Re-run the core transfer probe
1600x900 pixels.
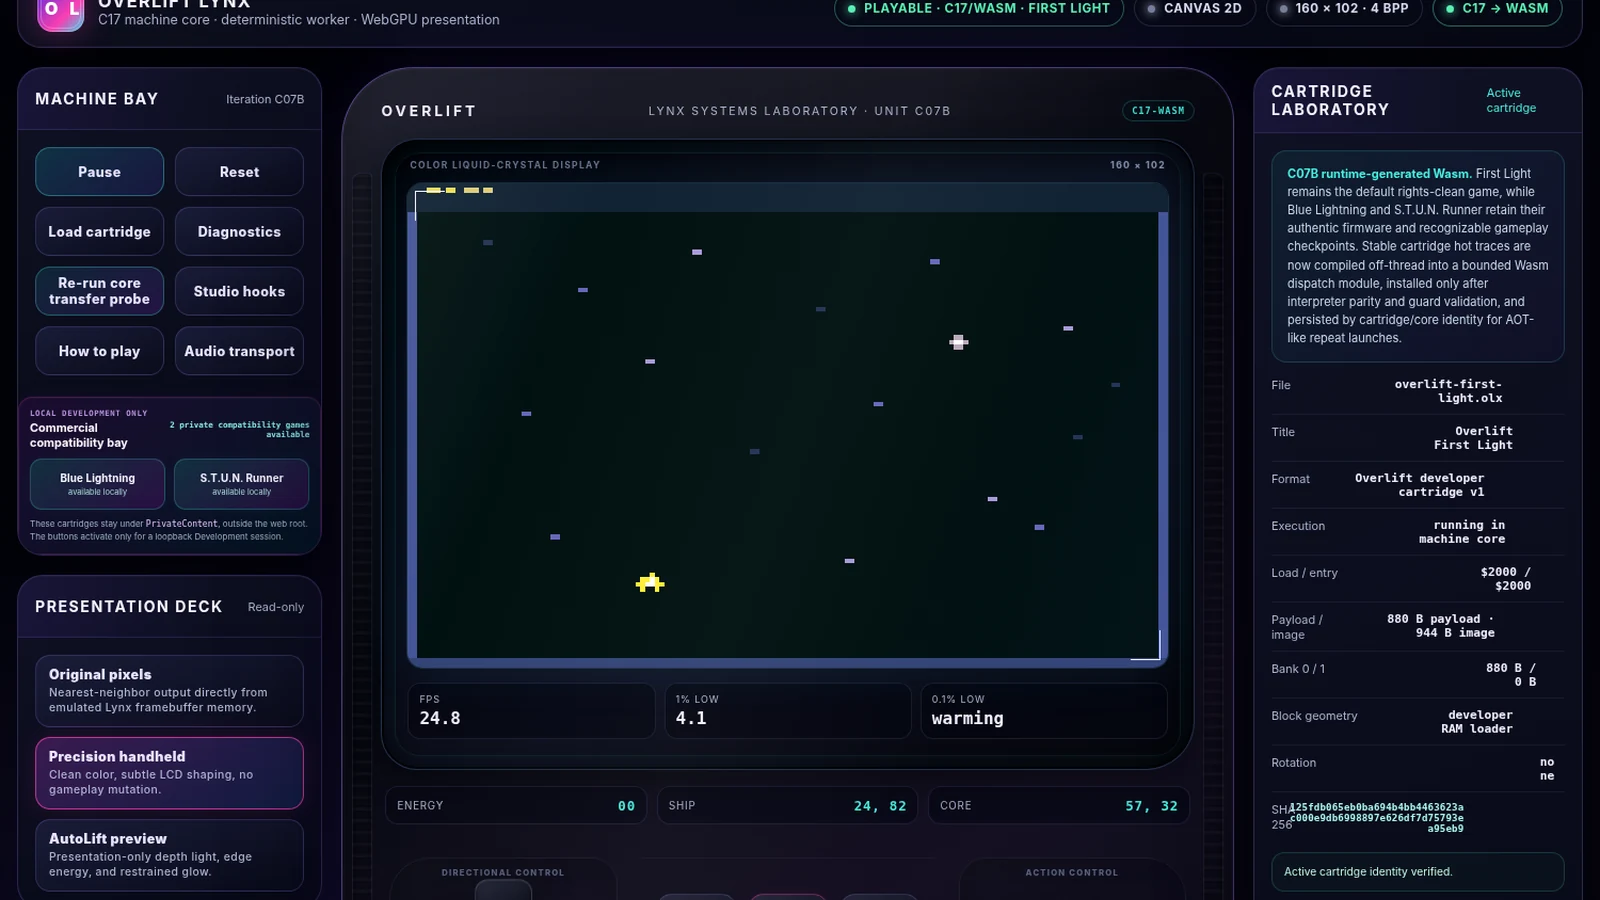[99, 291]
